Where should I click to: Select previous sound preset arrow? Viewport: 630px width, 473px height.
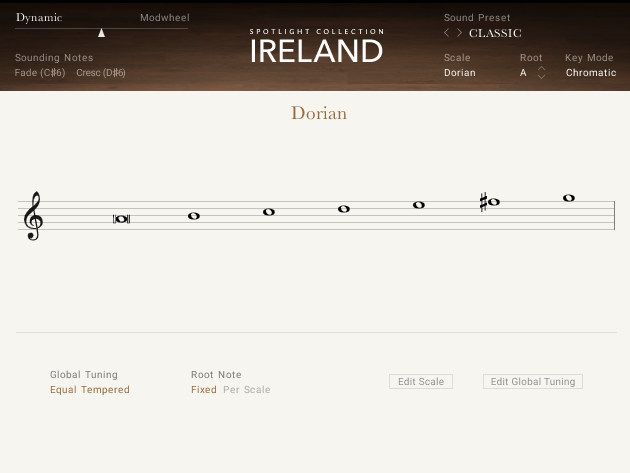[446, 33]
